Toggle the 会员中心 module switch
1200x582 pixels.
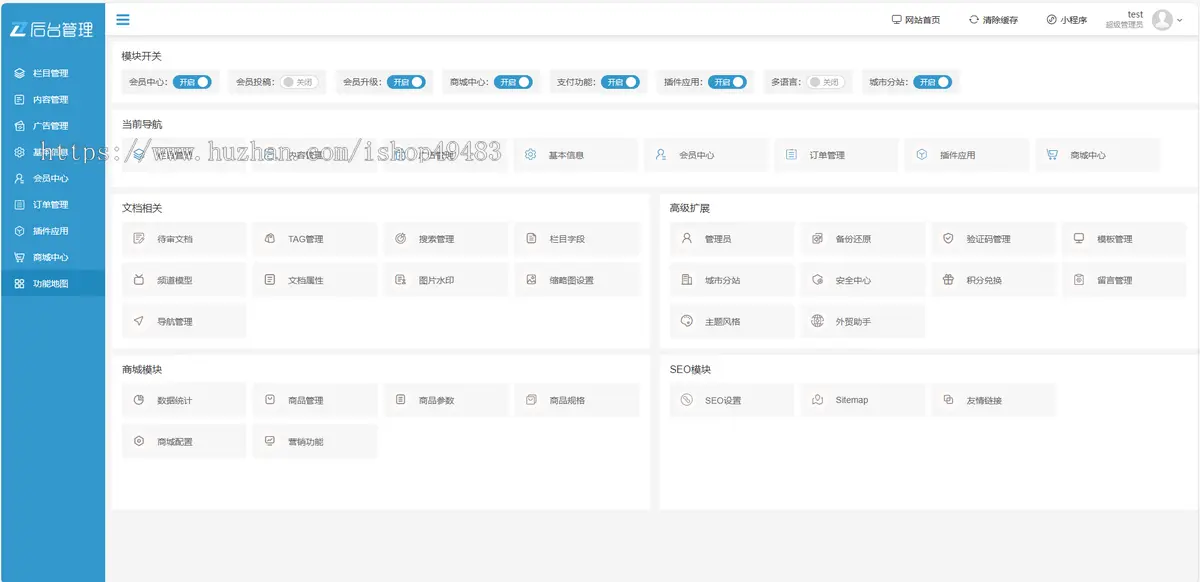click(x=192, y=82)
